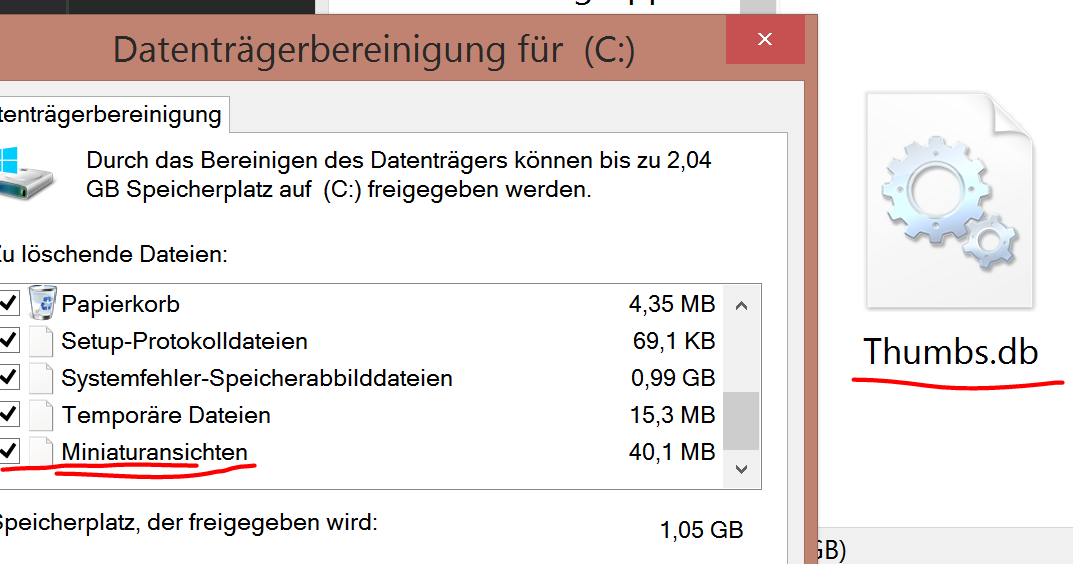Uncheck the Miniaturansichten checkbox
Screen dimensions: 1073x564
[x=9, y=452]
